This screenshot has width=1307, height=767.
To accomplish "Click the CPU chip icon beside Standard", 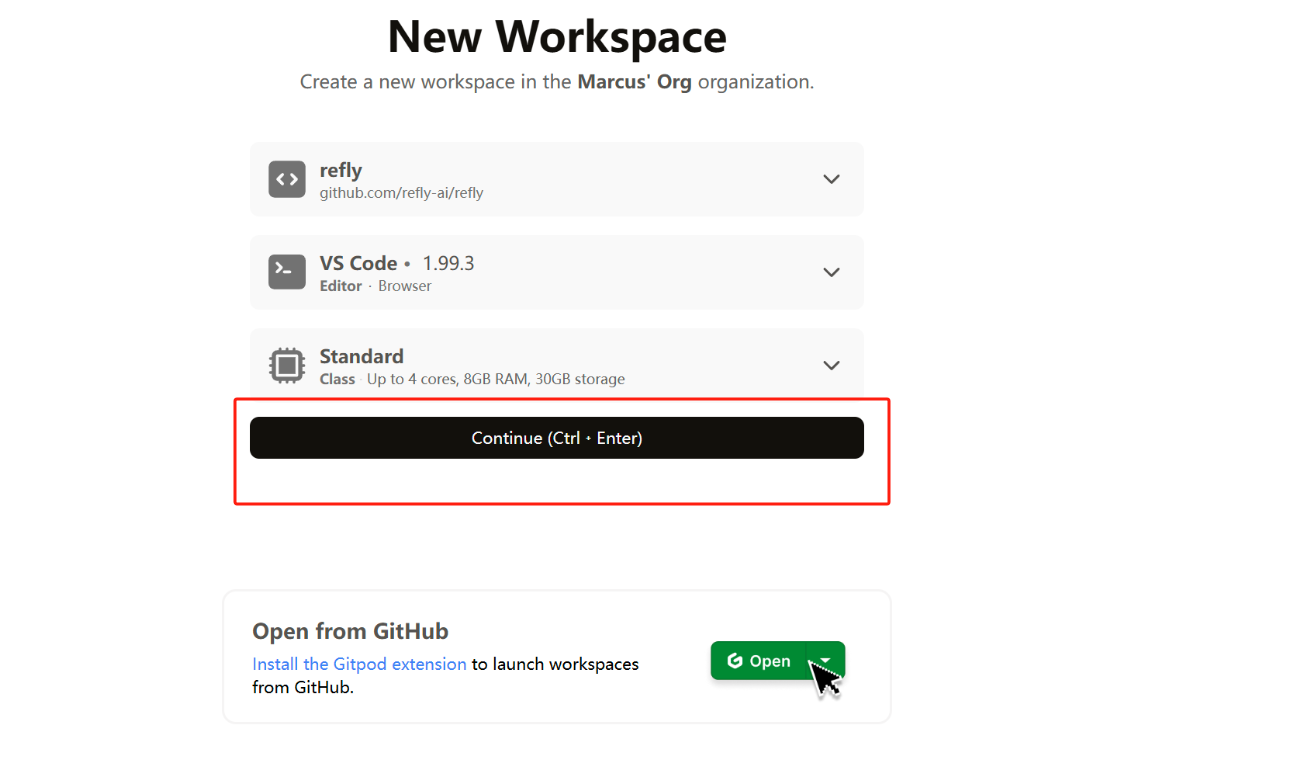I will [287, 366].
